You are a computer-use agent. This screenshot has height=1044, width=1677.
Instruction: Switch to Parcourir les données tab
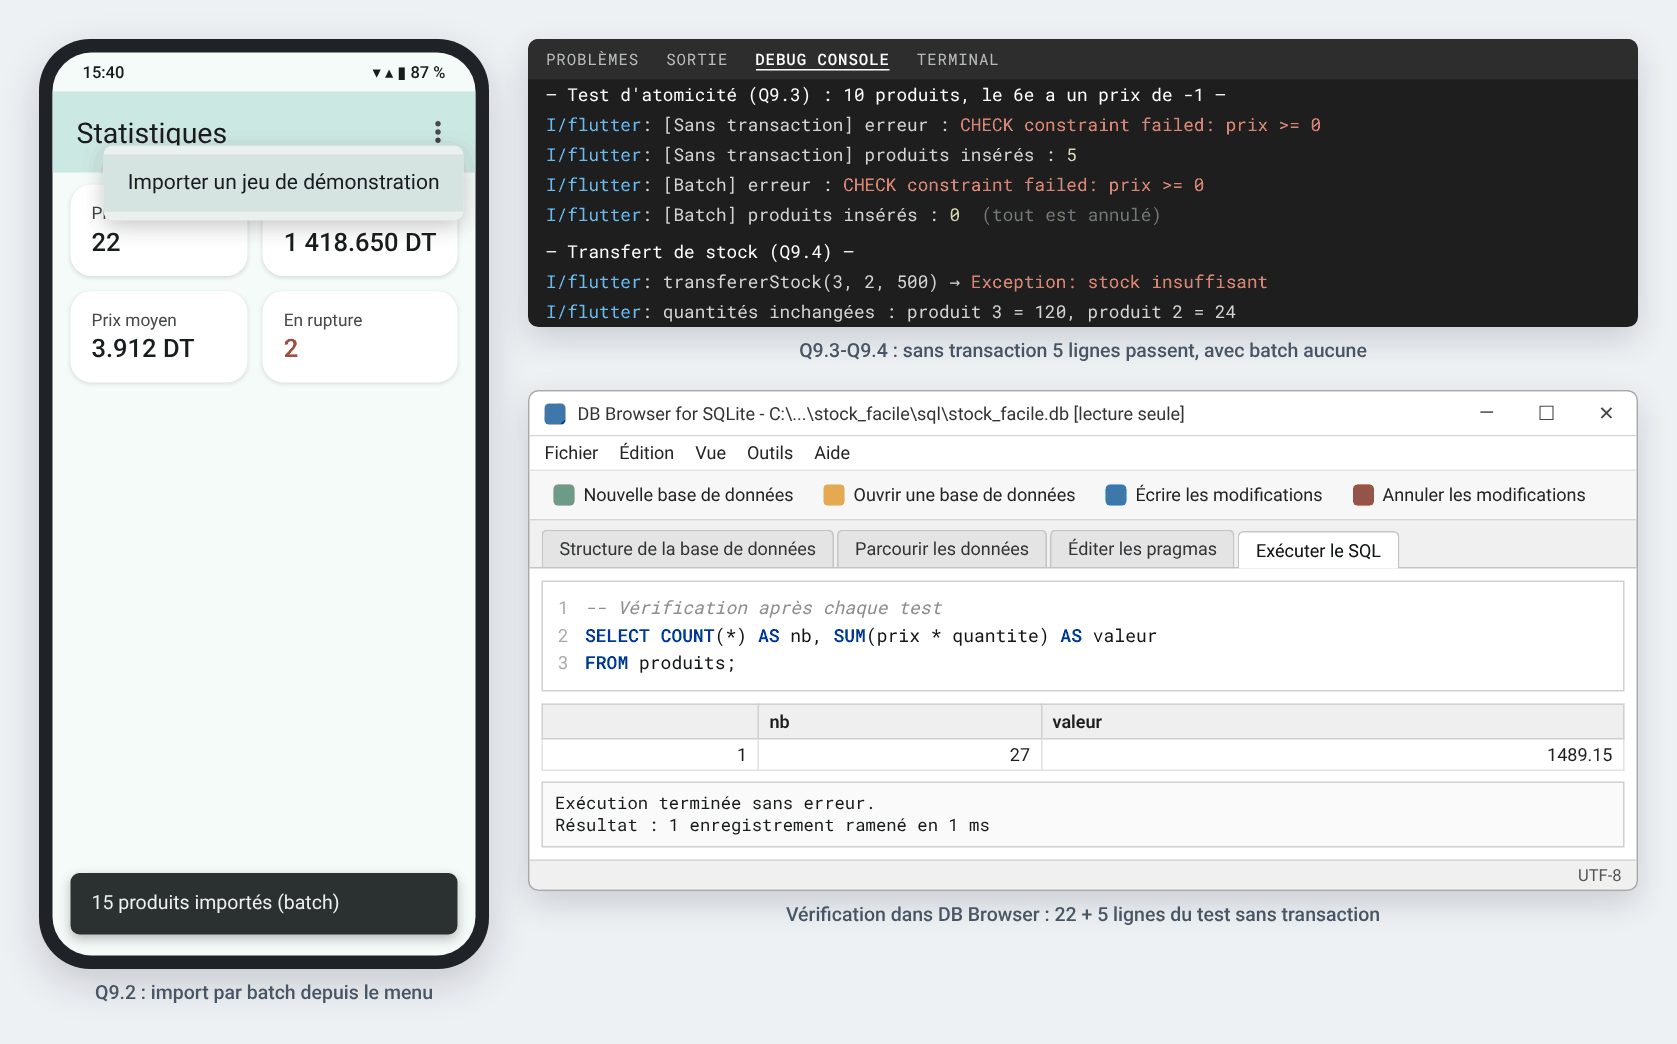[941, 549]
